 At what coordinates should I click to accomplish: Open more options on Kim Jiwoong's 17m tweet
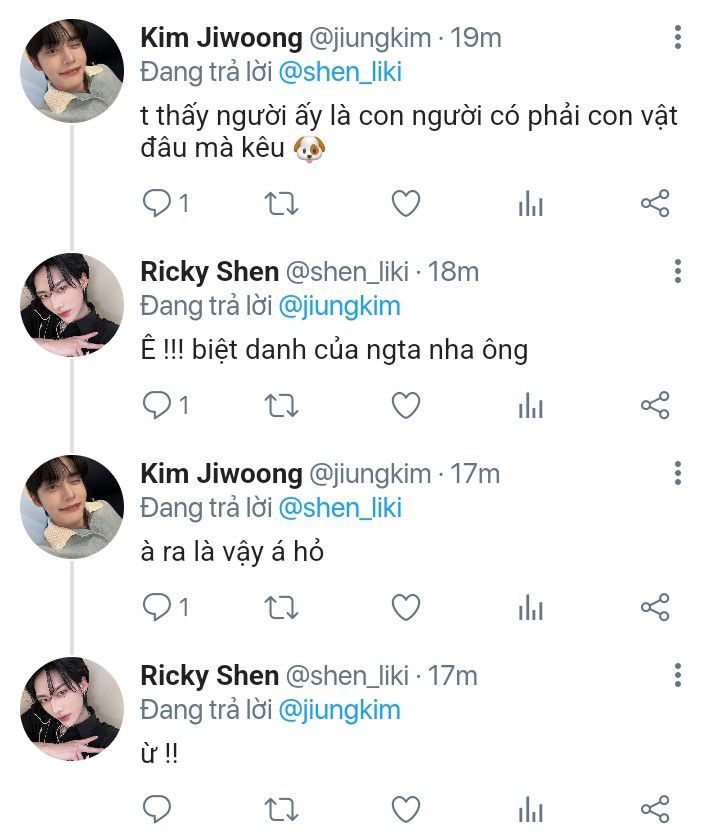tap(678, 473)
